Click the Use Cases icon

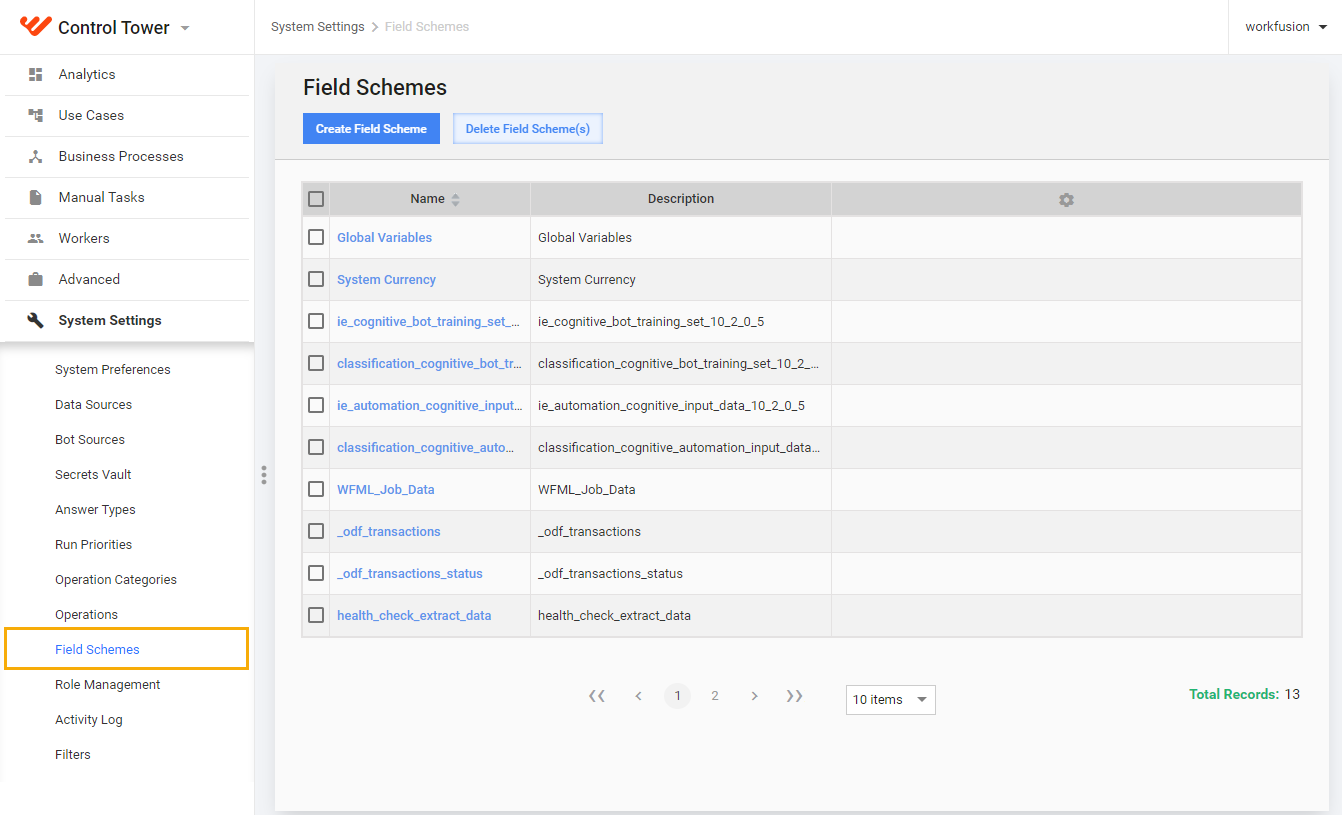pos(36,116)
